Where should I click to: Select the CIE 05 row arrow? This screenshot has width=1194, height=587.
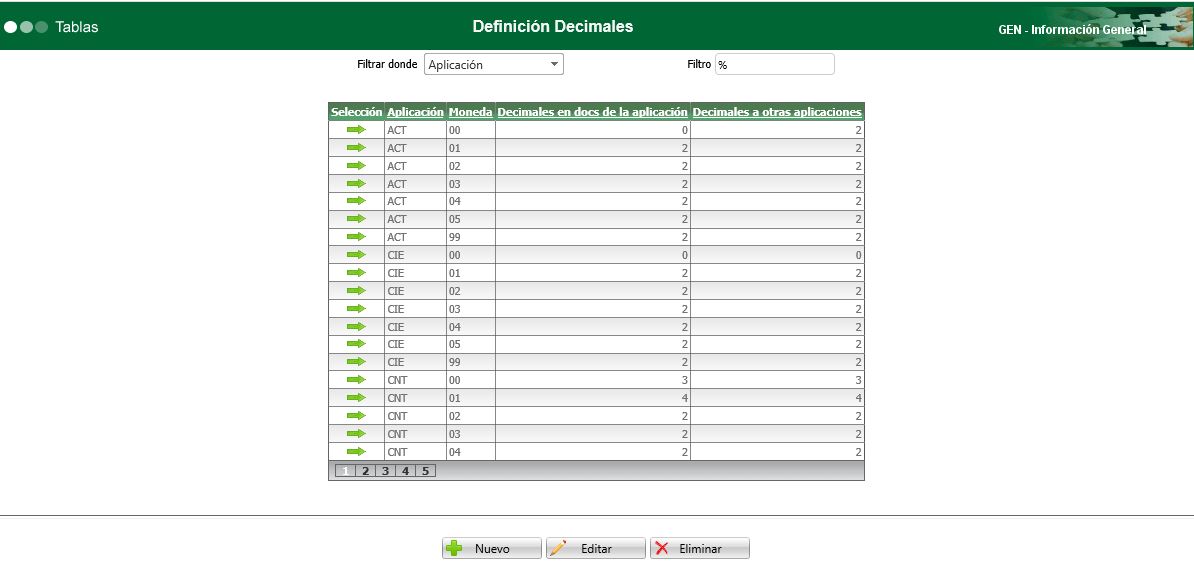(356, 344)
